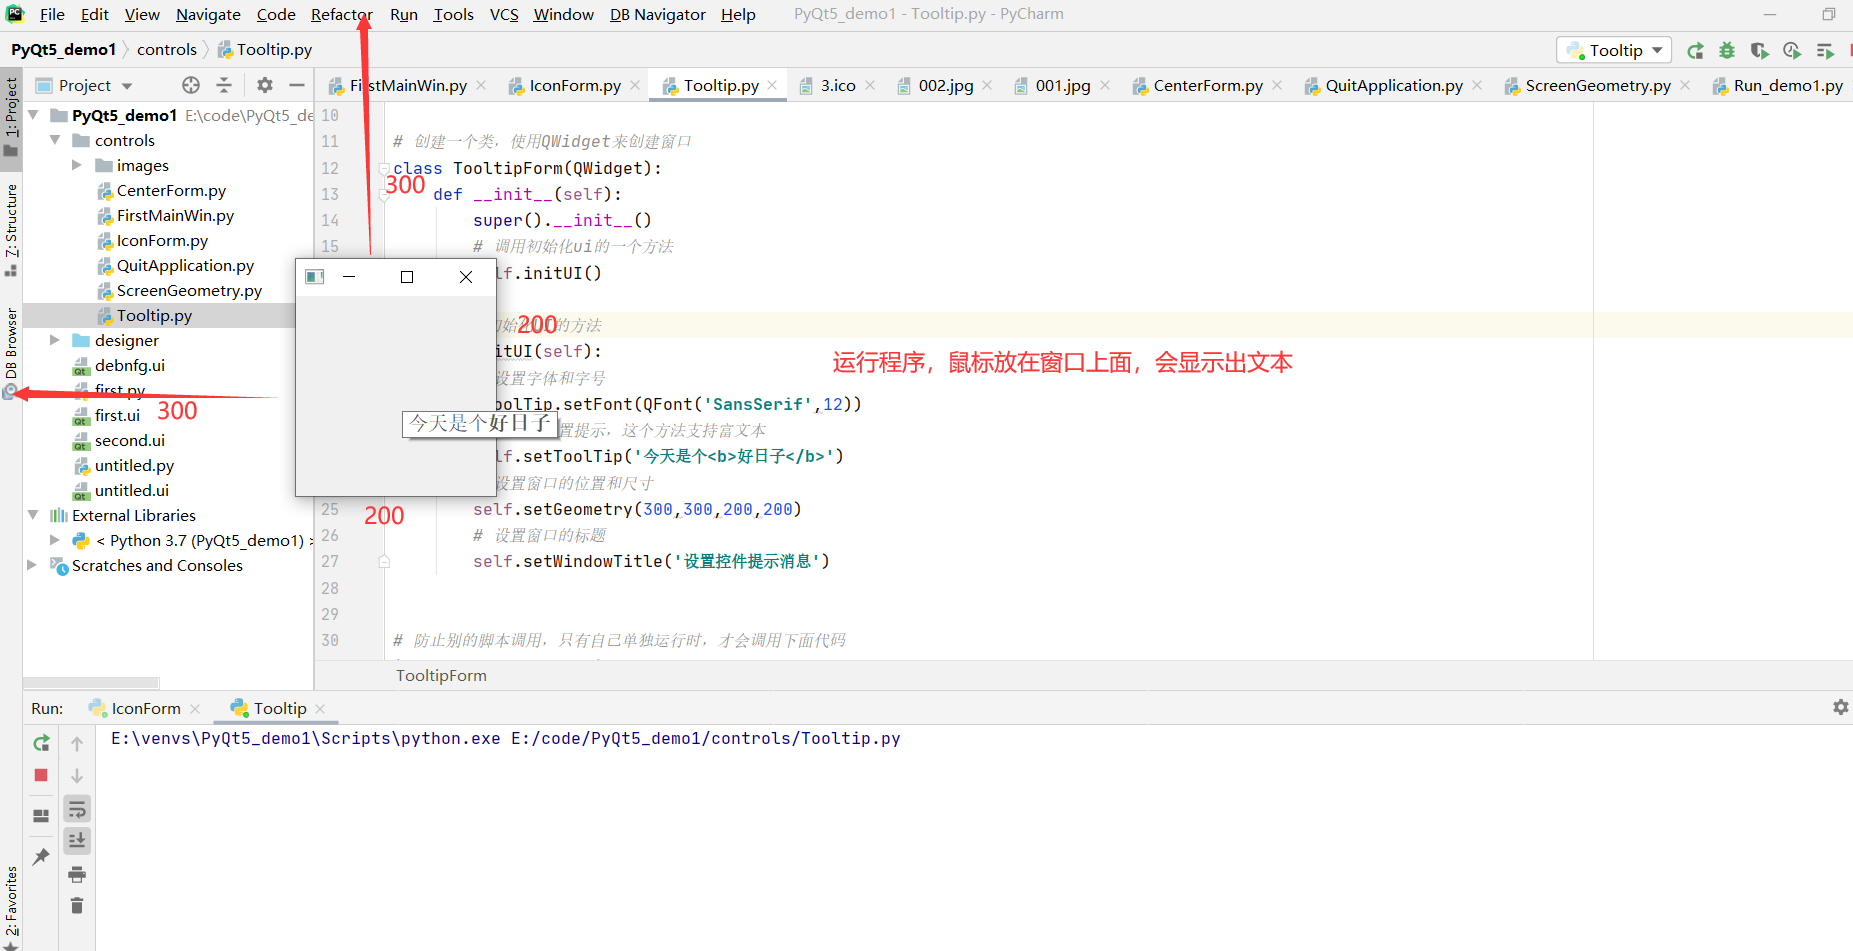
Task: Collapse all in Project panel
Action: (x=224, y=85)
